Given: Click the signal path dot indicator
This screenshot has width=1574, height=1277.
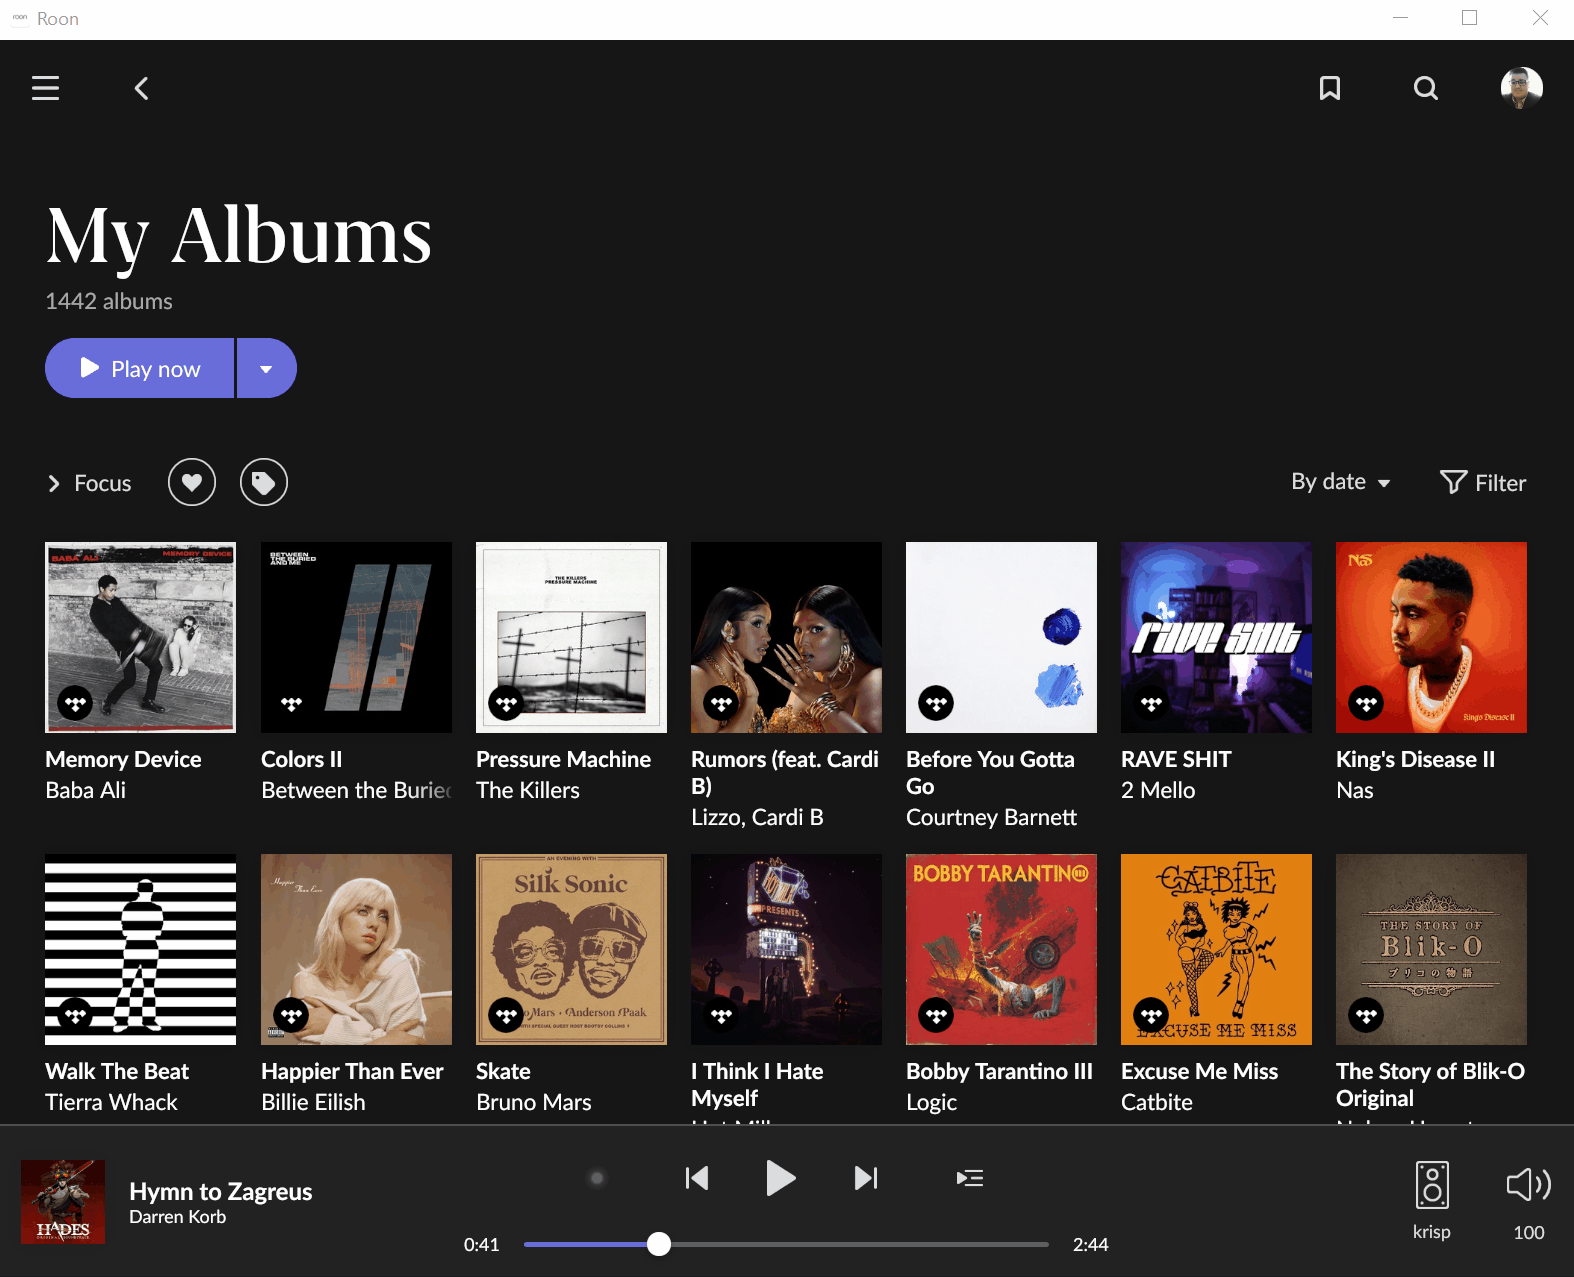Looking at the screenshot, I should click(x=597, y=1178).
